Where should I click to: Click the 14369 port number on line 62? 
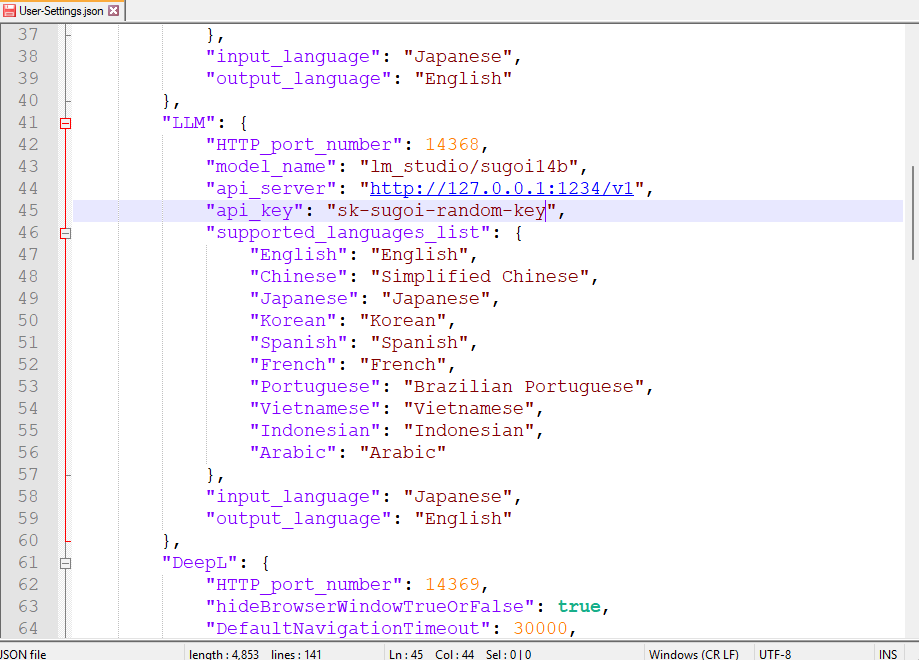tap(452, 585)
